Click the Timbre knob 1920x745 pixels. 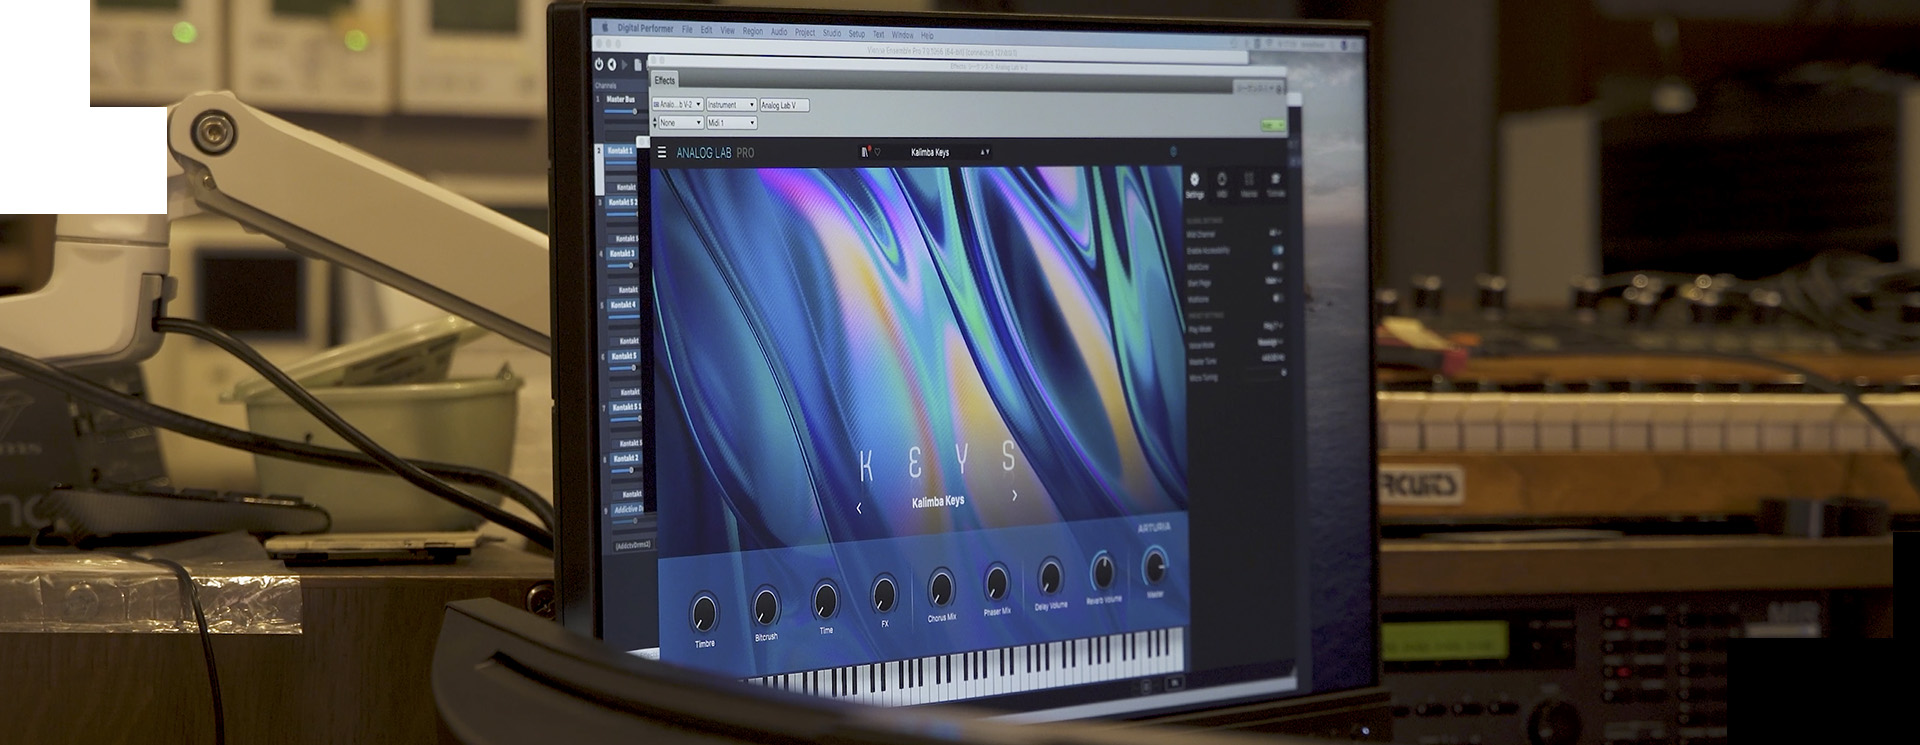click(704, 611)
